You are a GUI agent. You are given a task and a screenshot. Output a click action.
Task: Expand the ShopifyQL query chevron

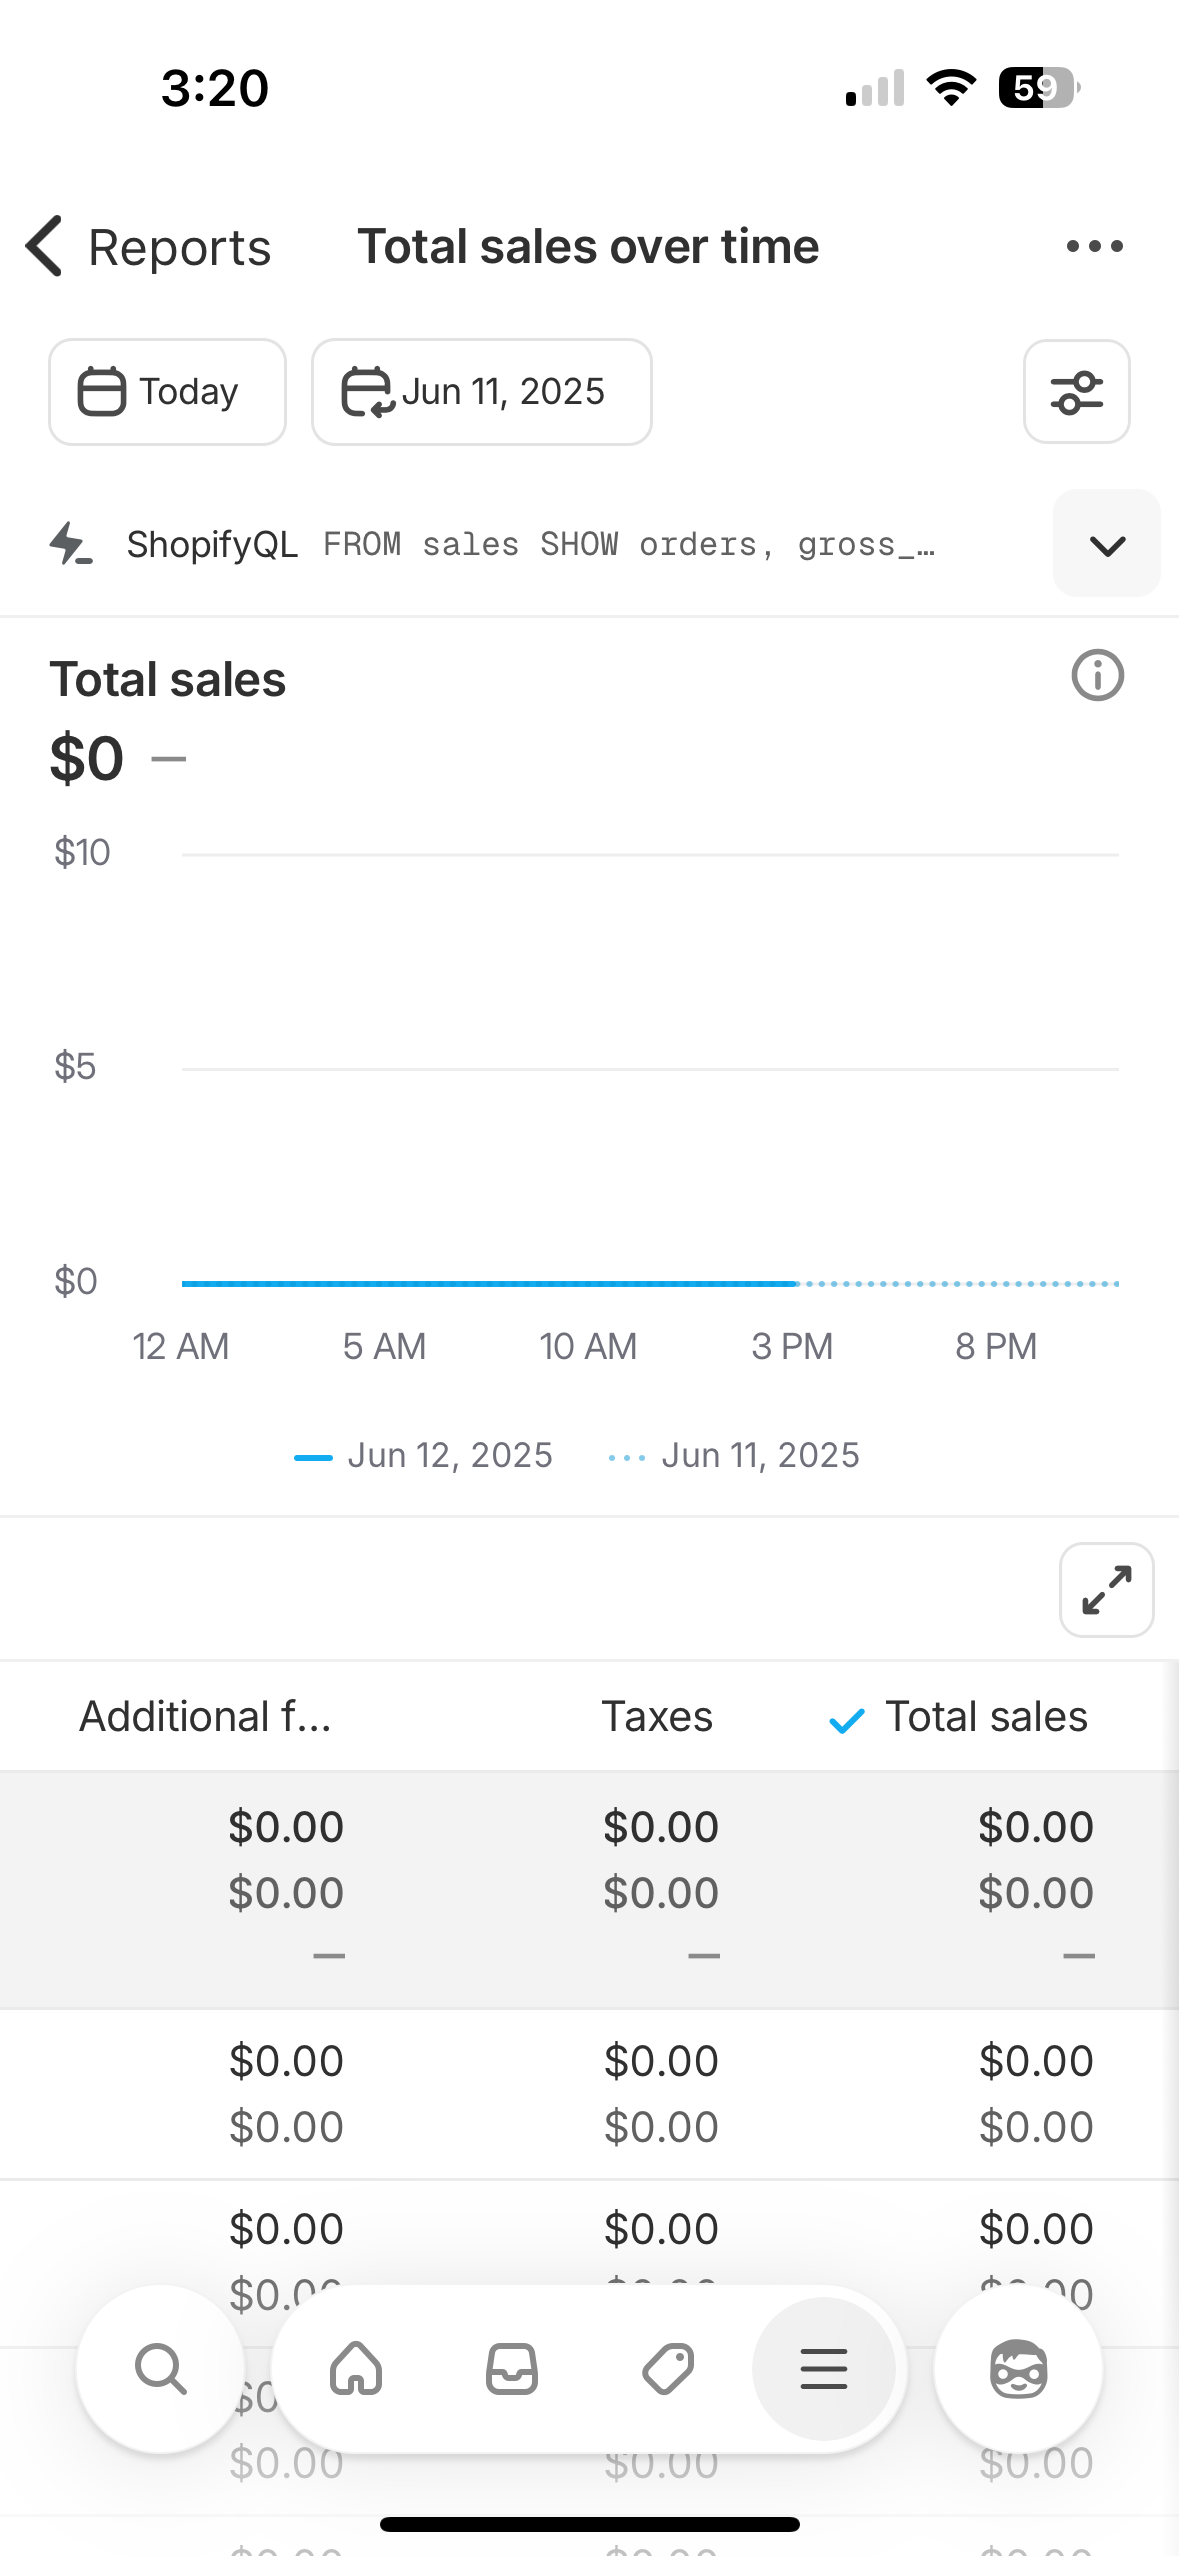point(1106,544)
